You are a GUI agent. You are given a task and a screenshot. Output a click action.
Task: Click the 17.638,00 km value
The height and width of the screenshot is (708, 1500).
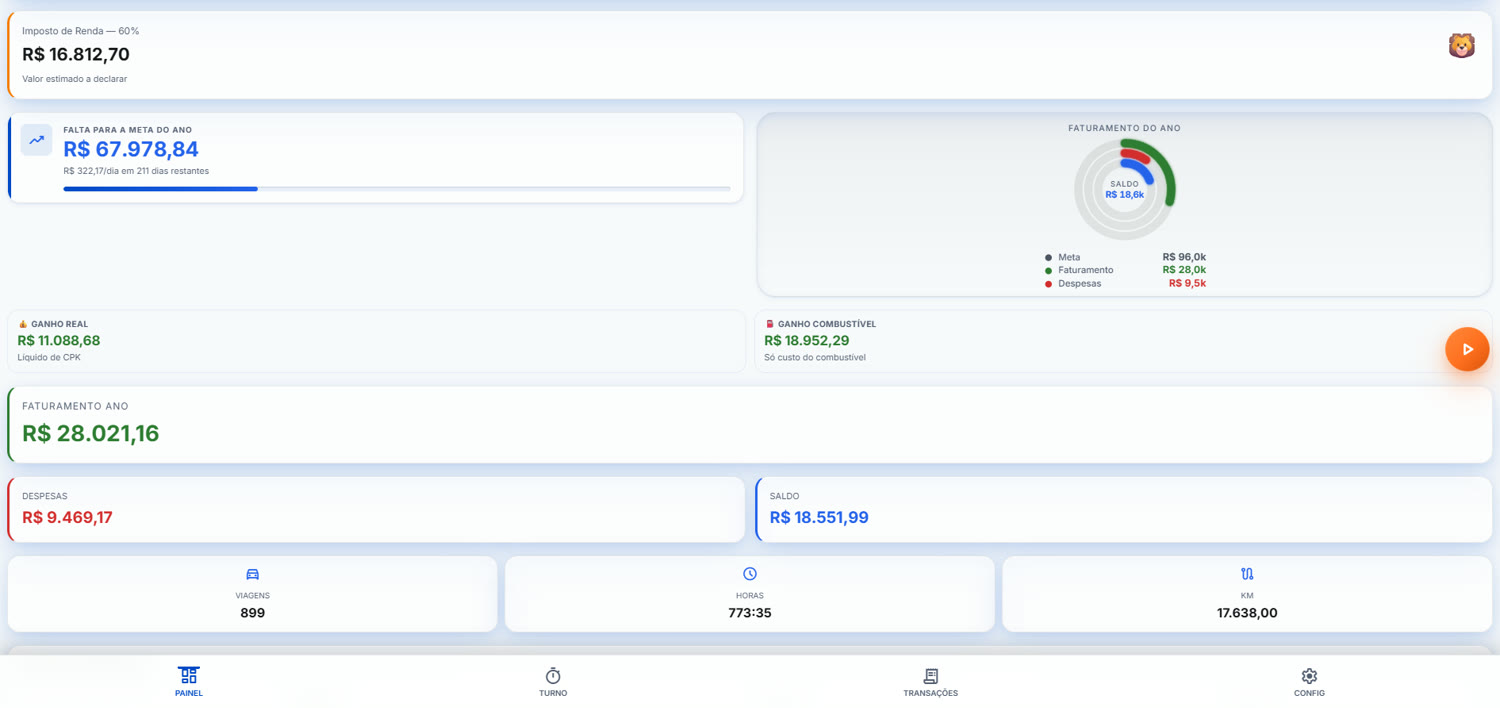(1247, 612)
